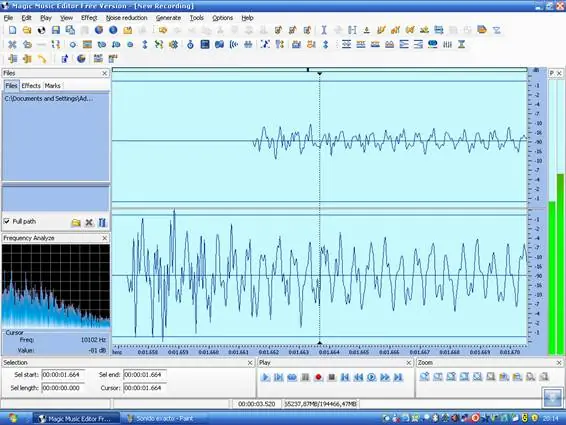Viewport: 566px width, 425px height.
Task: Click the CD disc icon in top toolbar
Action: coord(42,30)
